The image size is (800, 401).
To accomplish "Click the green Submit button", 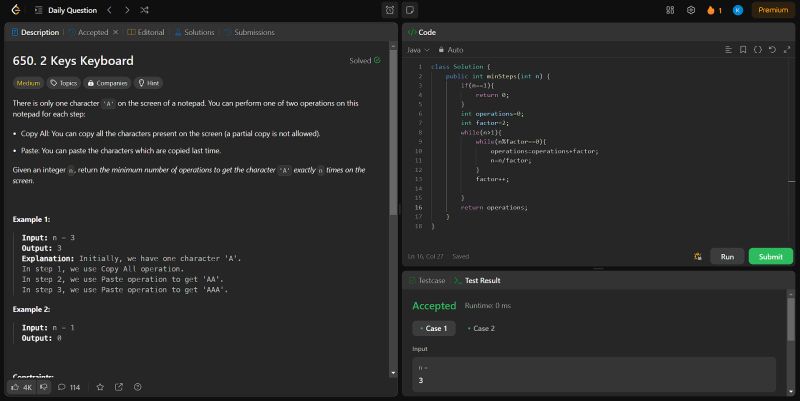I will tap(770, 256).
